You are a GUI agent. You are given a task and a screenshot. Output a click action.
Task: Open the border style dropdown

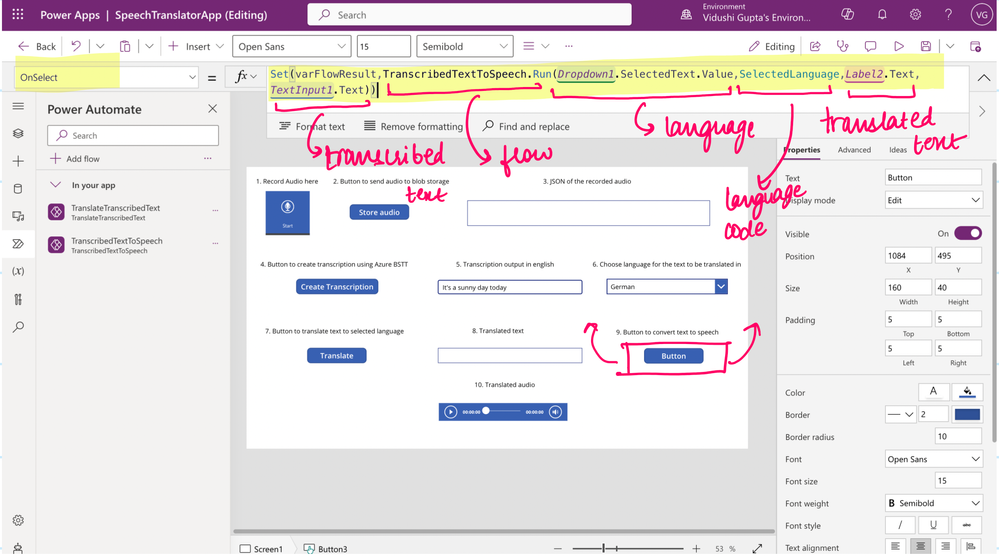(x=901, y=414)
